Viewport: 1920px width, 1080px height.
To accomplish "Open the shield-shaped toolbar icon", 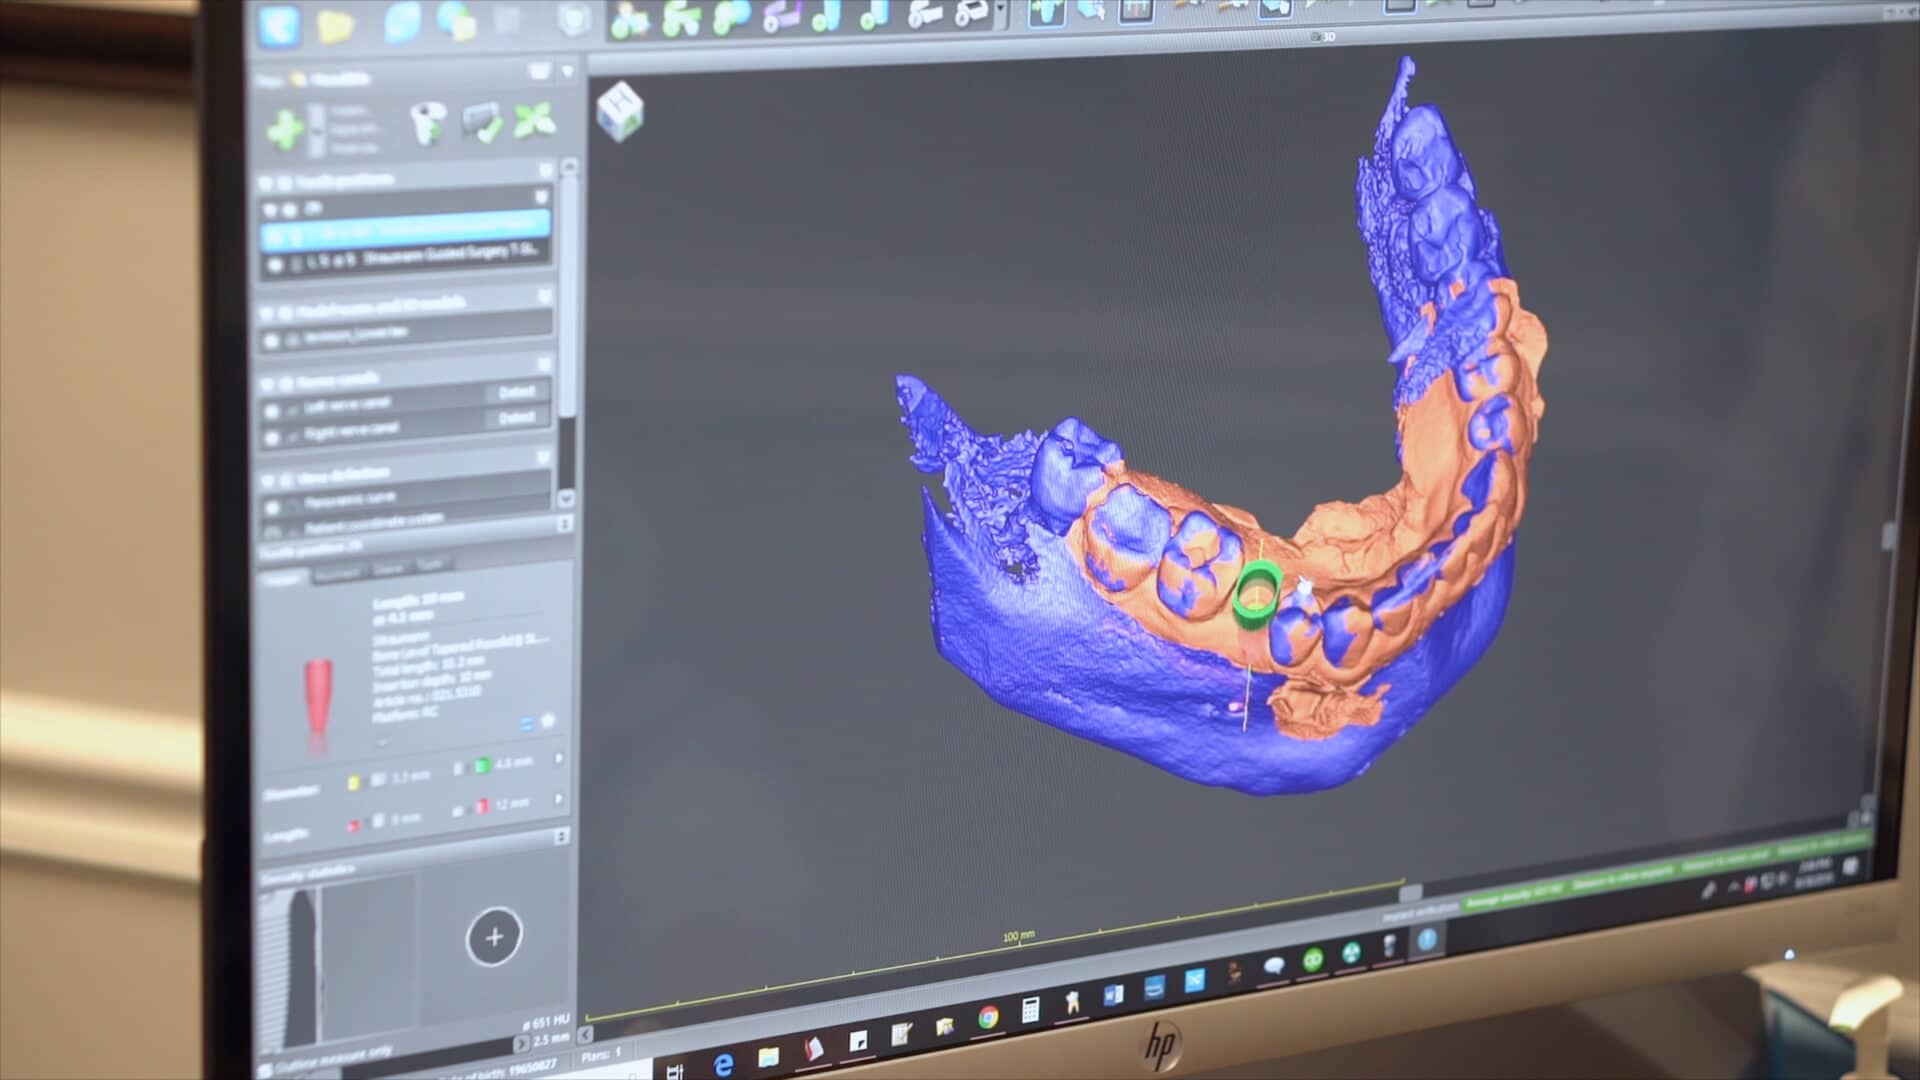I will pyautogui.click(x=573, y=21).
